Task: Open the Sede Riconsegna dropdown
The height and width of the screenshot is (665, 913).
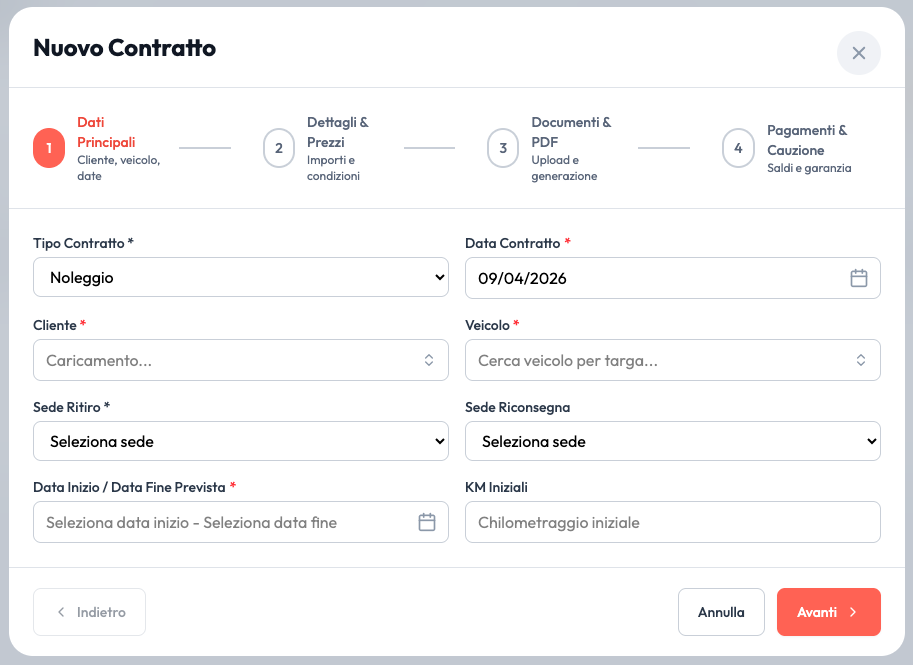Action: coord(672,440)
